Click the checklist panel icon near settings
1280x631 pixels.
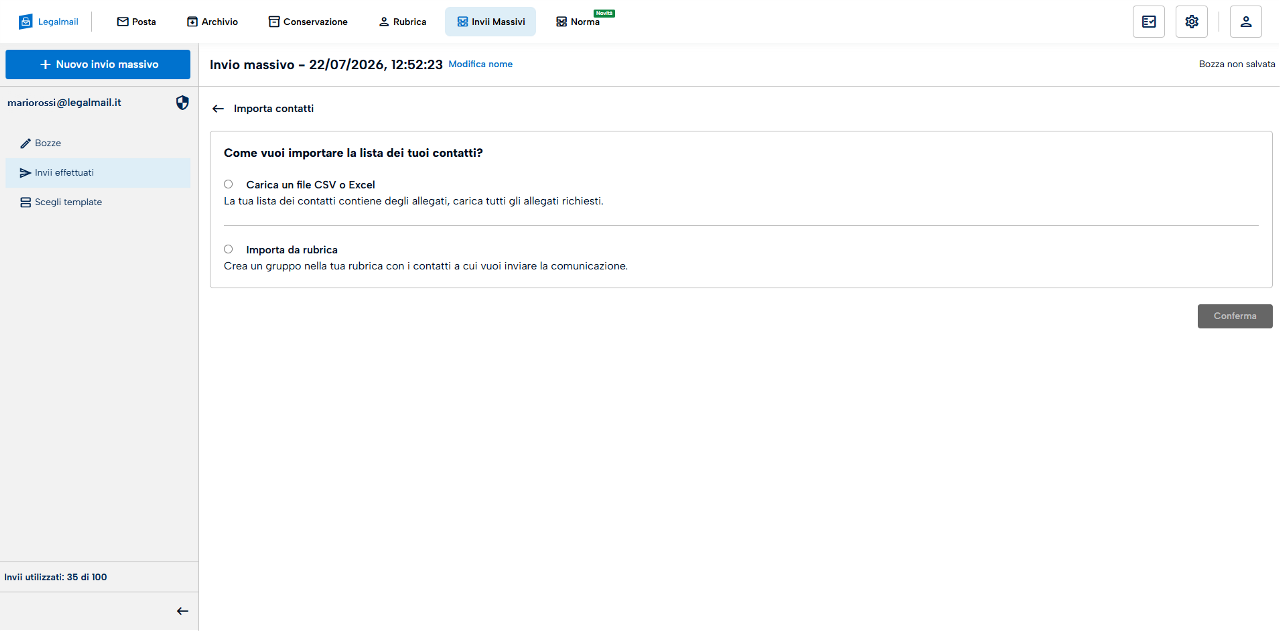[x=1149, y=21]
